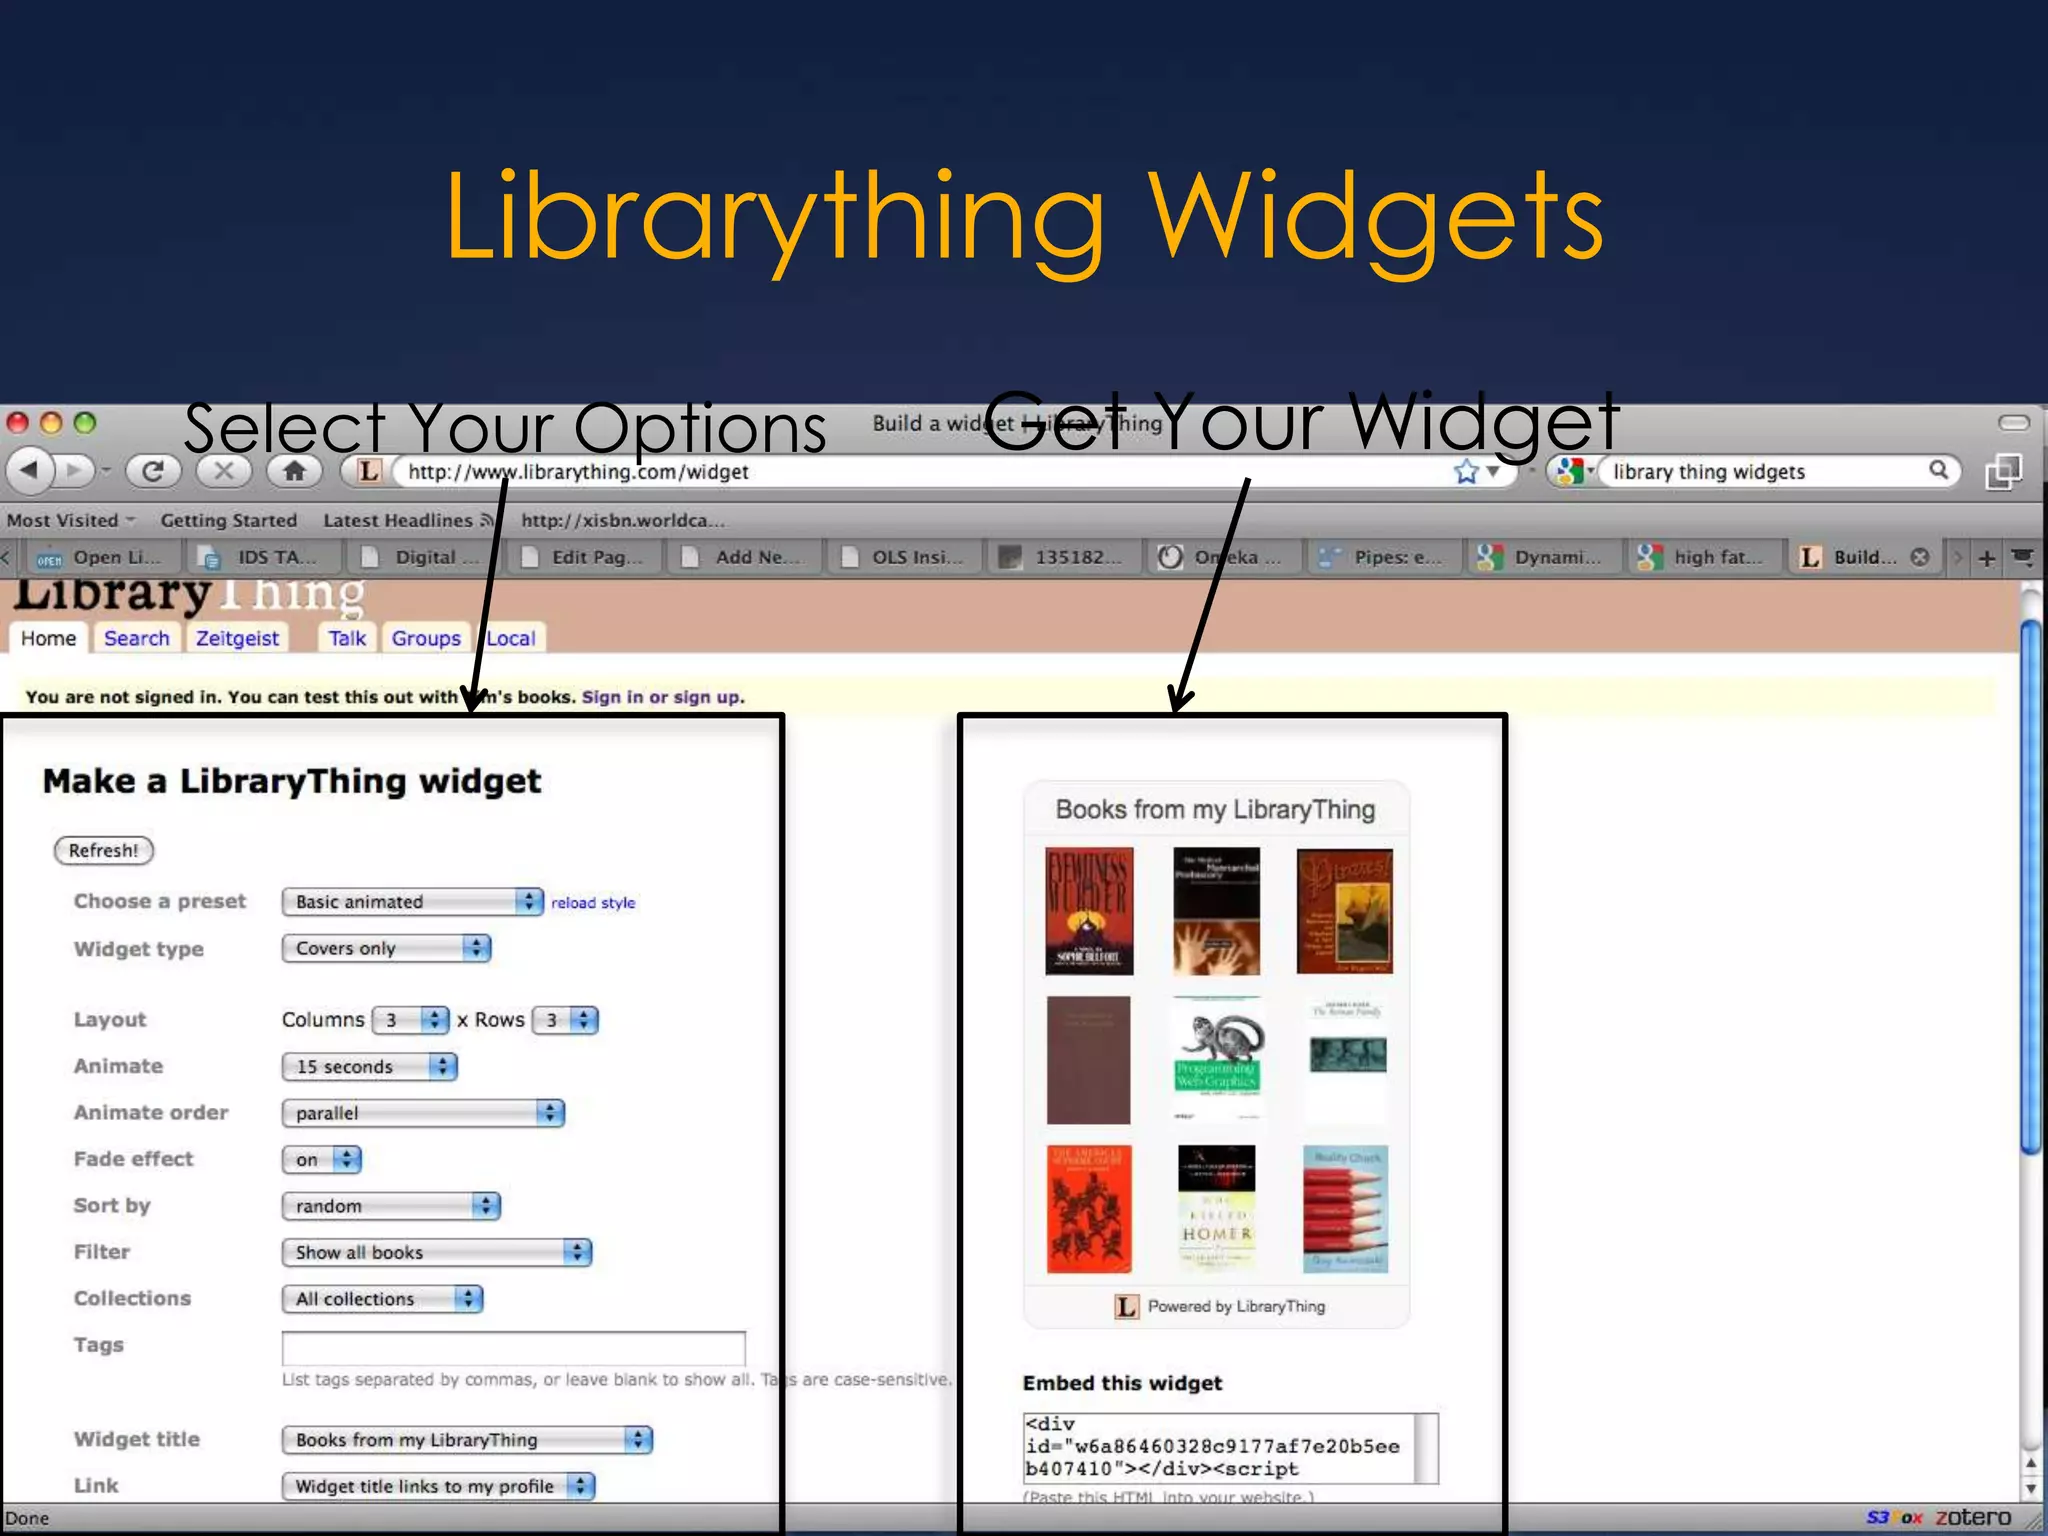
Task: Open the Sort by random dropdown
Action: 390,1206
